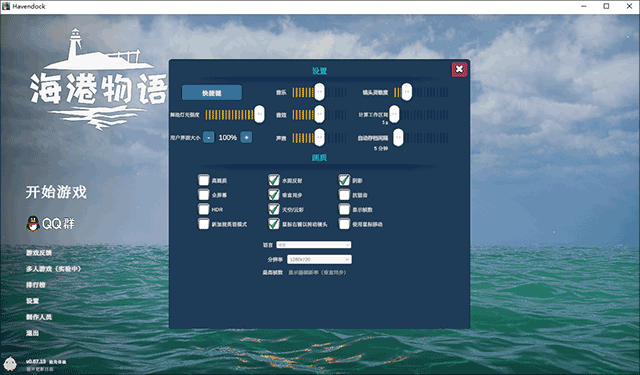Minimize the Havendock window
The image size is (640, 375).
(x=584, y=6)
